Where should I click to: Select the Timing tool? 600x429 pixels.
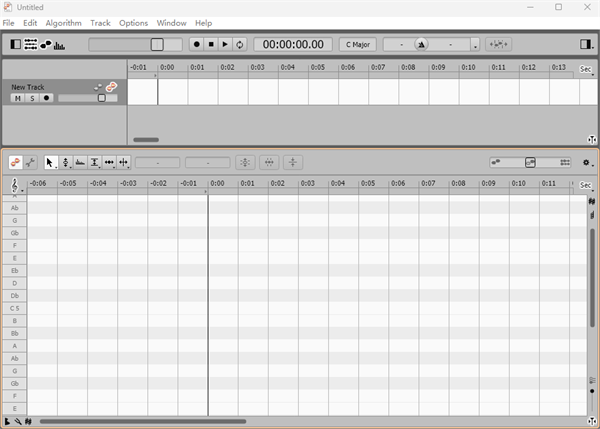click(x=109, y=163)
